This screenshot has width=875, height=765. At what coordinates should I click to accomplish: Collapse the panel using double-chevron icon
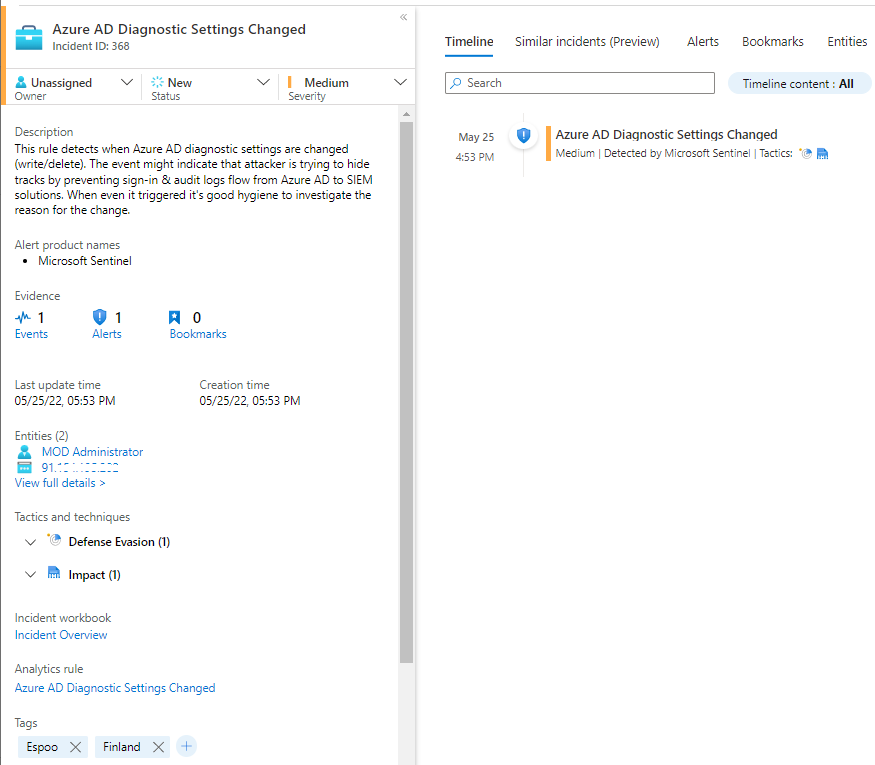point(403,17)
